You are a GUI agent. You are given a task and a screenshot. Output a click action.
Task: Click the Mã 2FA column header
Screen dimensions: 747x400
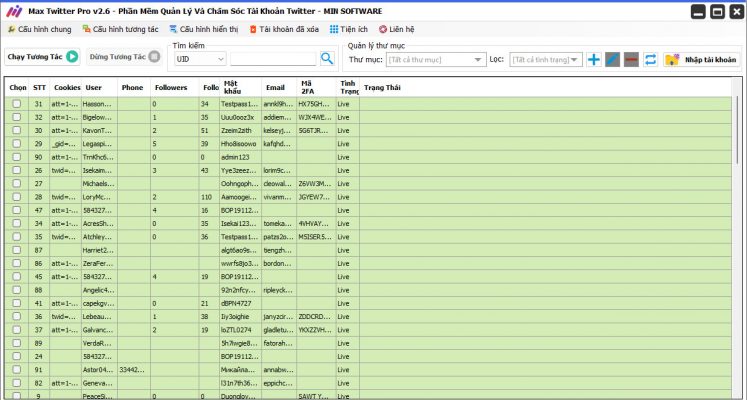(x=316, y=88)
